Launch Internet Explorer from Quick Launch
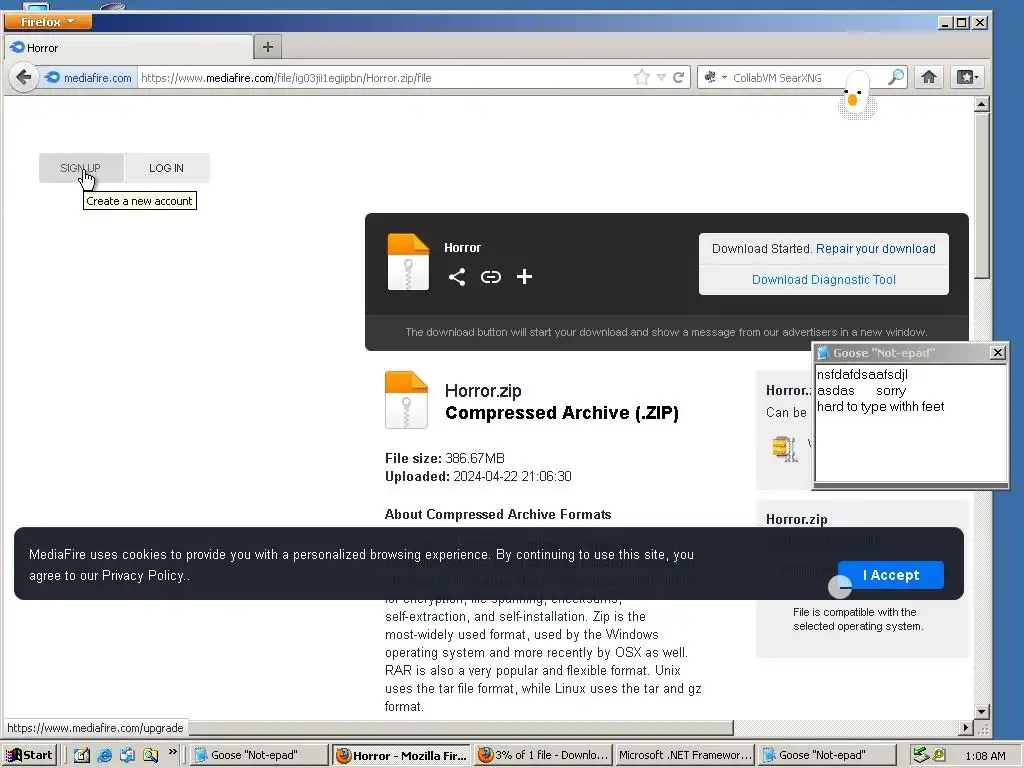Viewport: 1024px width, 768px height. point(104,755)
